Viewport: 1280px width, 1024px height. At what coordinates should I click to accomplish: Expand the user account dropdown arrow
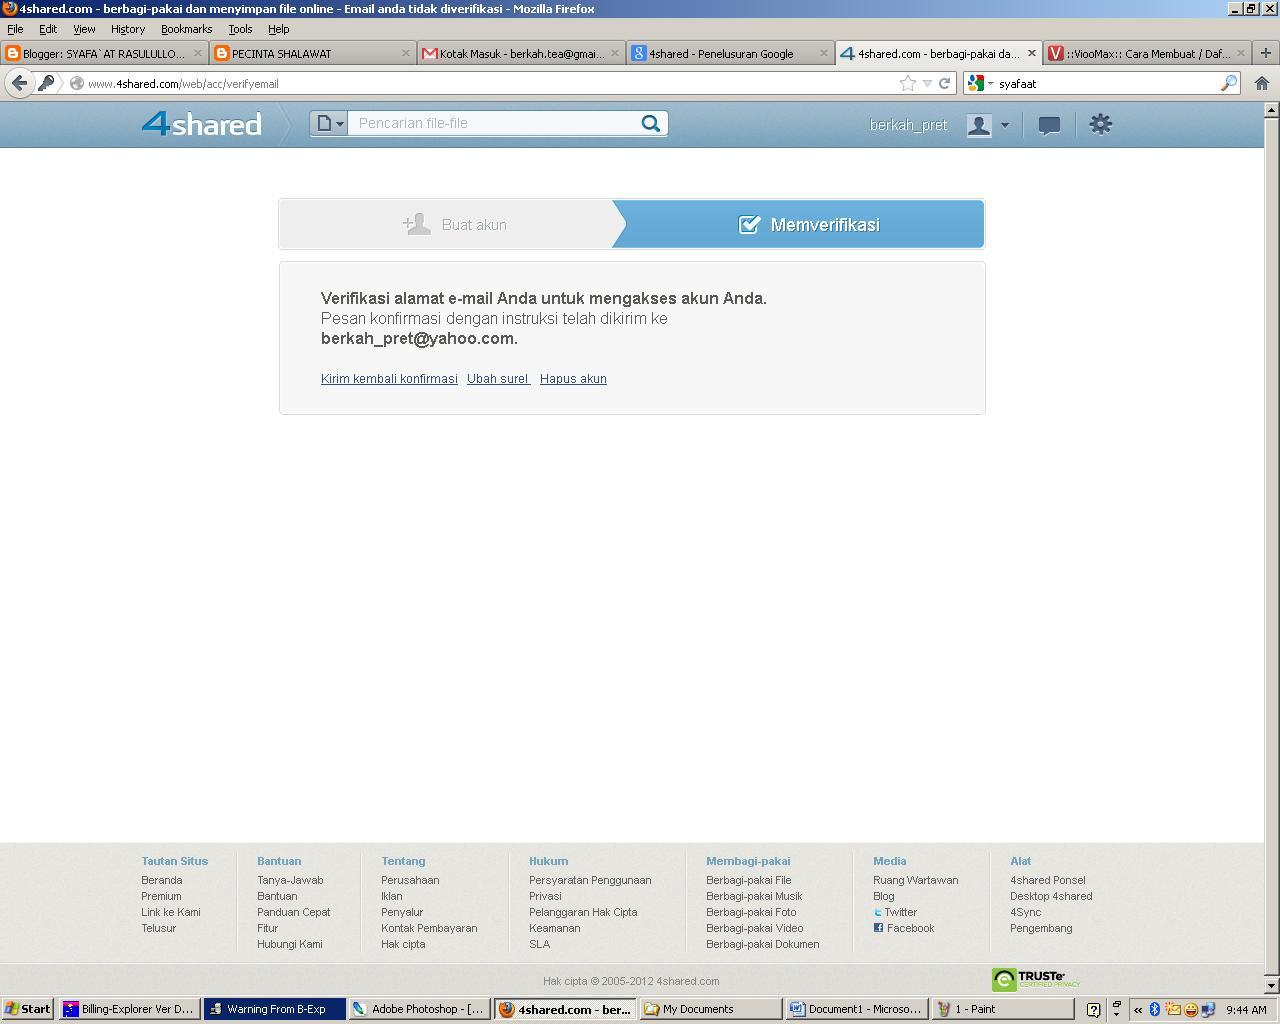[x=1005, y=125]
